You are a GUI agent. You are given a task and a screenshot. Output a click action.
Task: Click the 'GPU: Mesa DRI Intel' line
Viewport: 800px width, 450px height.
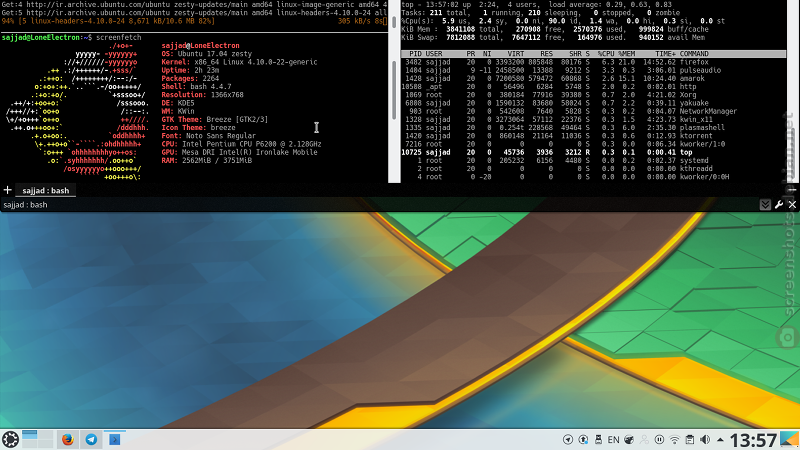[x=239, y=152]
